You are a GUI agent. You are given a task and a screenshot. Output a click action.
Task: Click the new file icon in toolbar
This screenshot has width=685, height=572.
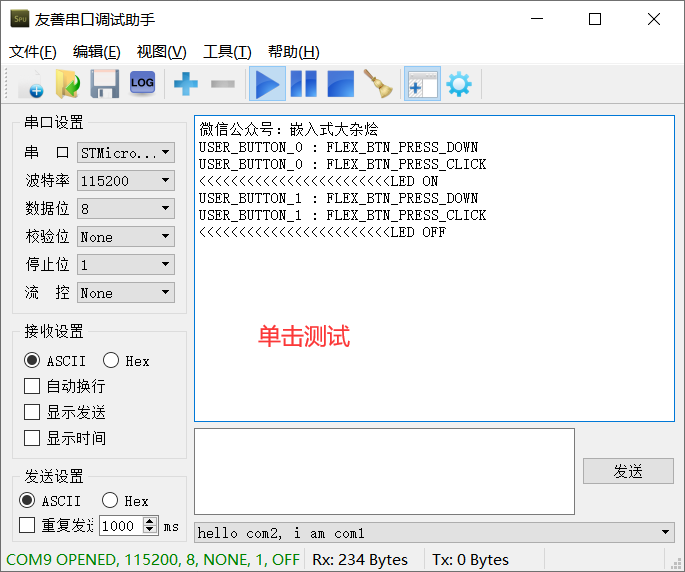point(31,83)
